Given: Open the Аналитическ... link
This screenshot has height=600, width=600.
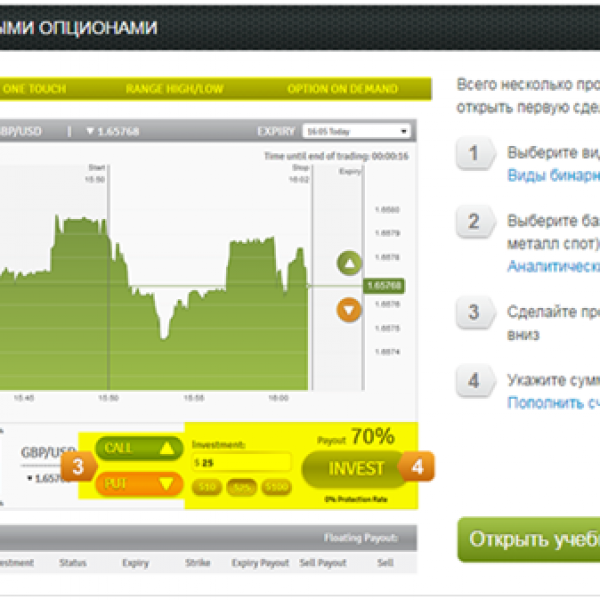Looking at the screenshot, I should 553,266.
